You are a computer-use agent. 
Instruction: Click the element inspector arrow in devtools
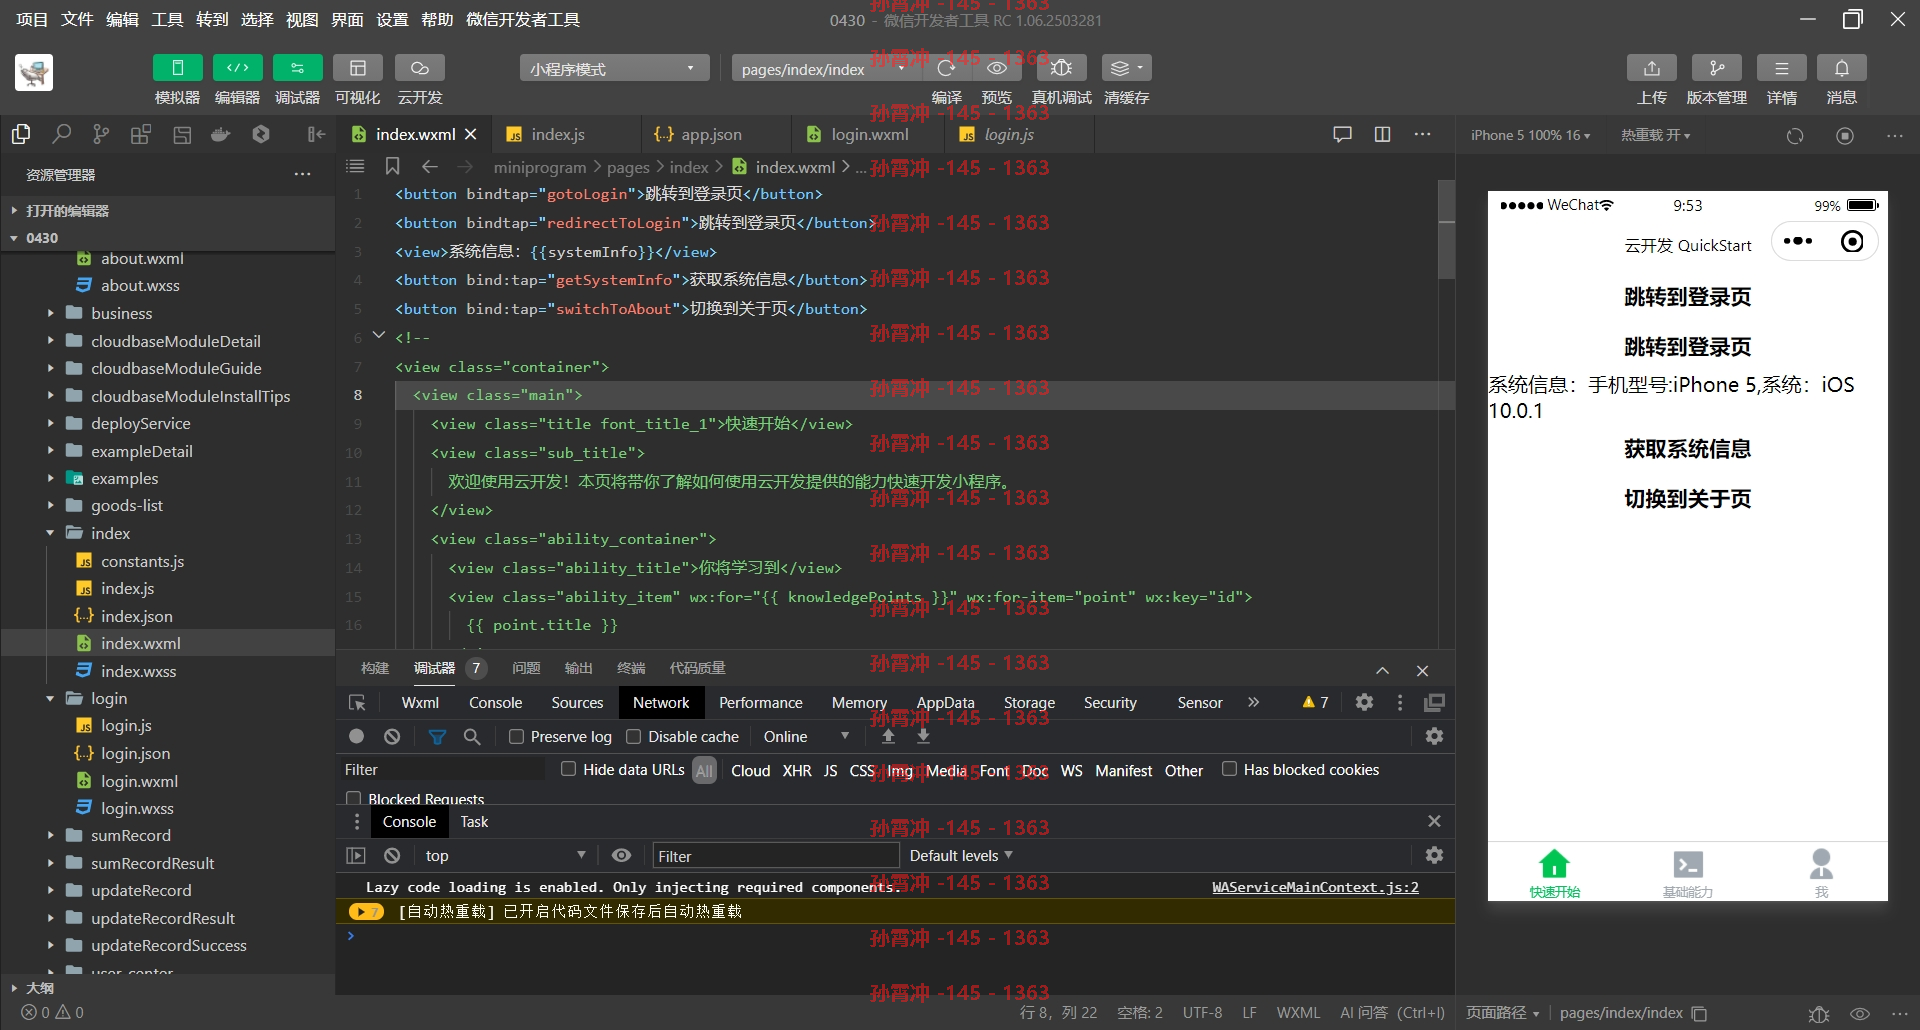click(357, 703)
